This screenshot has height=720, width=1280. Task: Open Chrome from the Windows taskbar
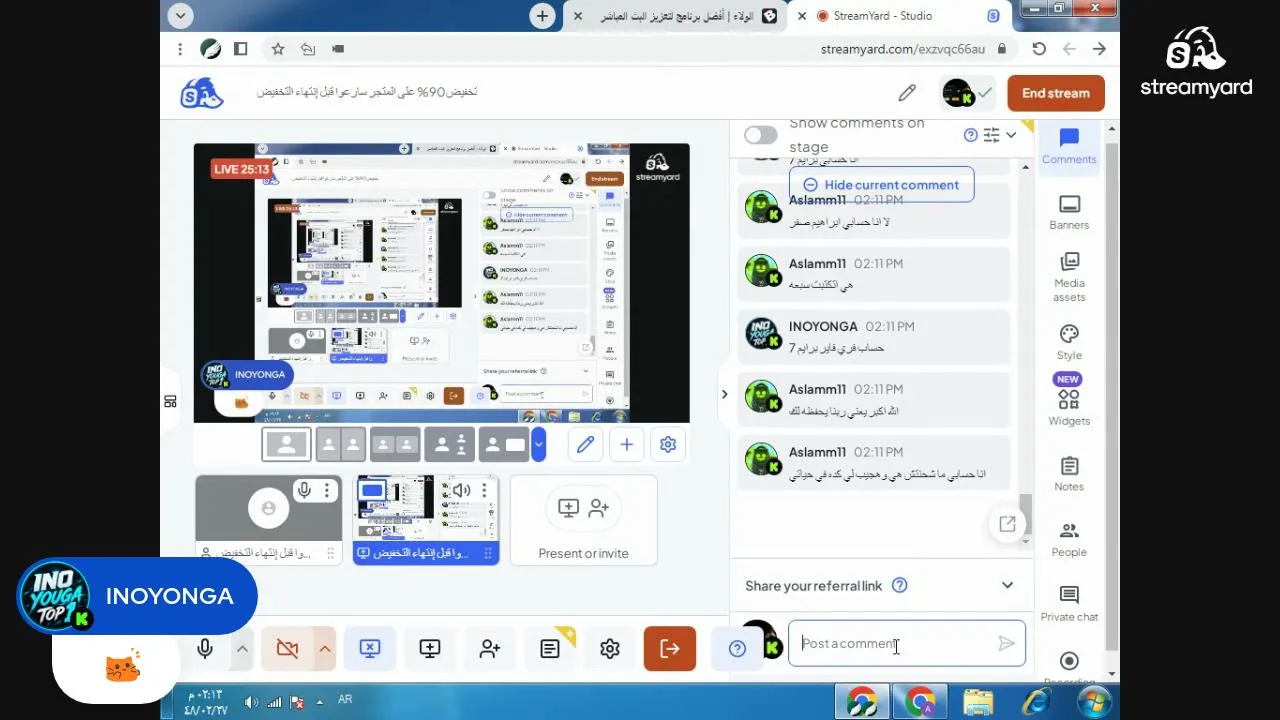921,701
